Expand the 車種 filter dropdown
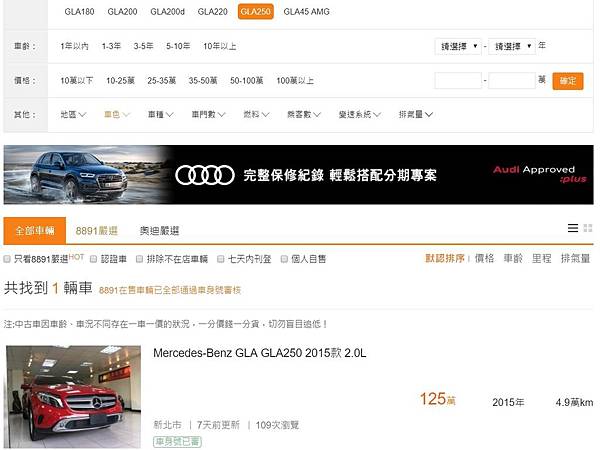The image size is (600, 450). 161,114
